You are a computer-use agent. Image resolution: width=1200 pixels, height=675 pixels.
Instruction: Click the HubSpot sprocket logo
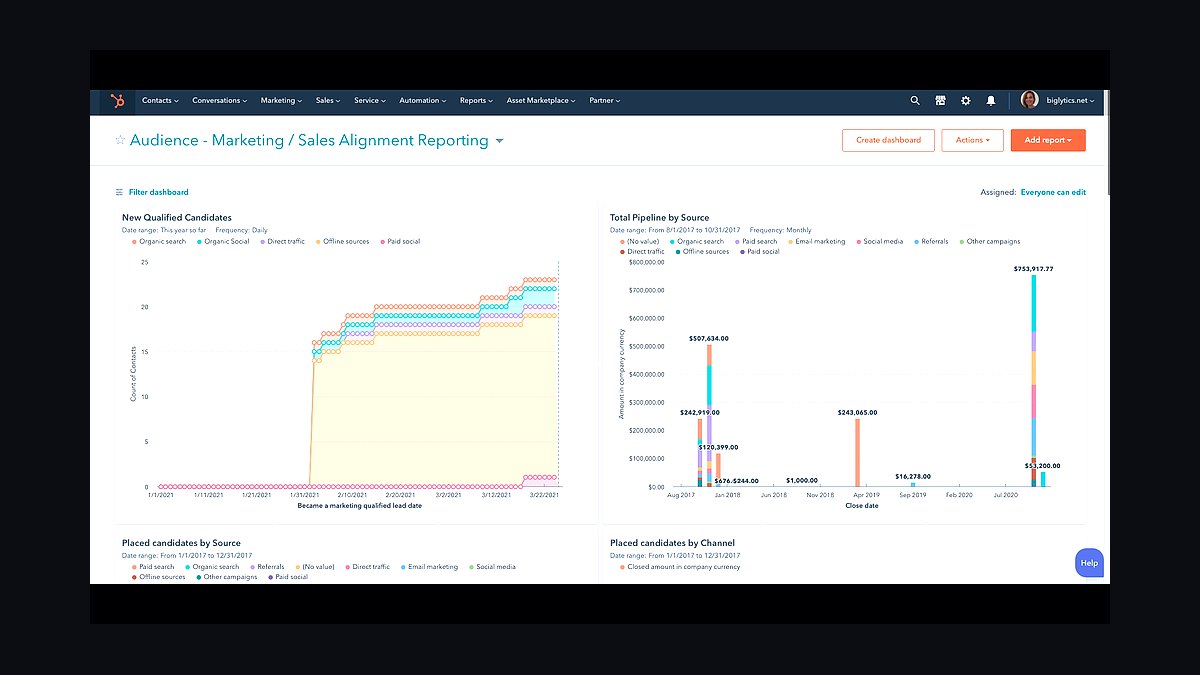tap(118, 101)
